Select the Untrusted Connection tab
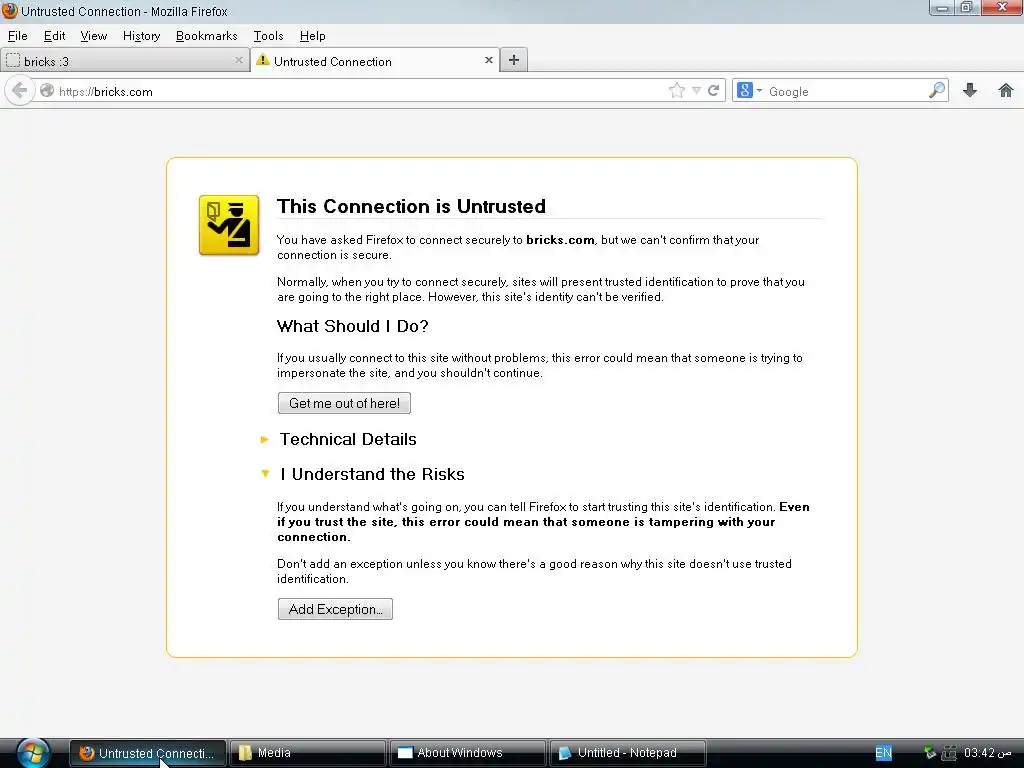Image resolution: width=1024 pixels, height=768 pixels. [x=375, y=61]
